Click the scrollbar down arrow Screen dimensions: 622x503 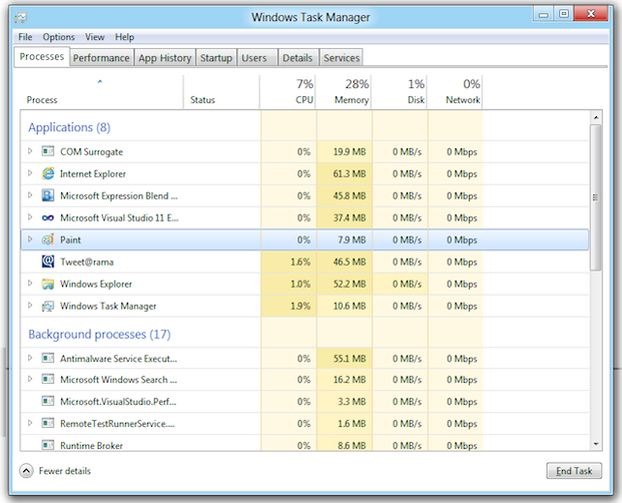click(596, 444)
